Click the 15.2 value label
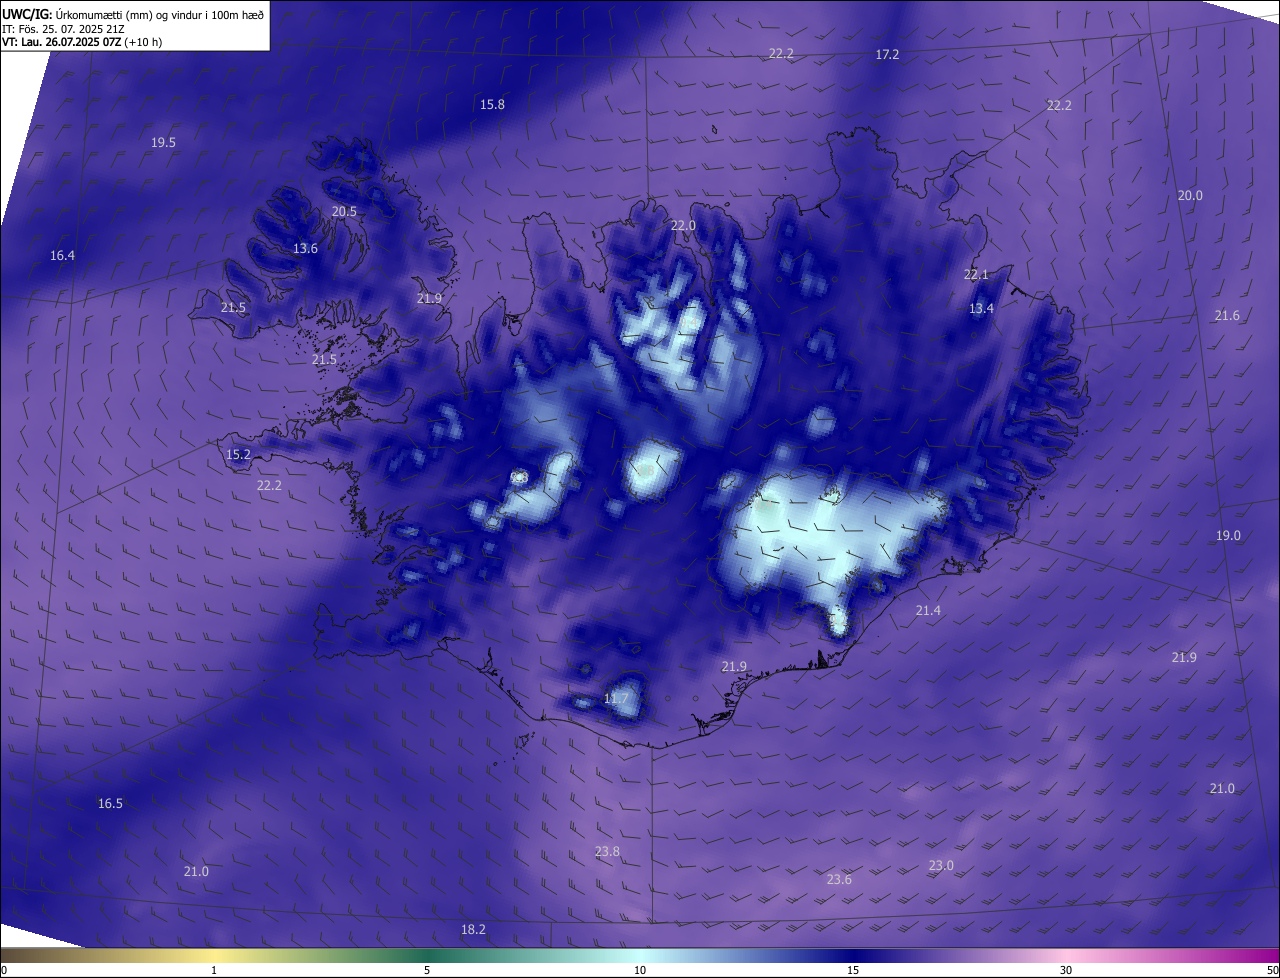The width and height of the screenshot is (1280, 978). point(238,455)
